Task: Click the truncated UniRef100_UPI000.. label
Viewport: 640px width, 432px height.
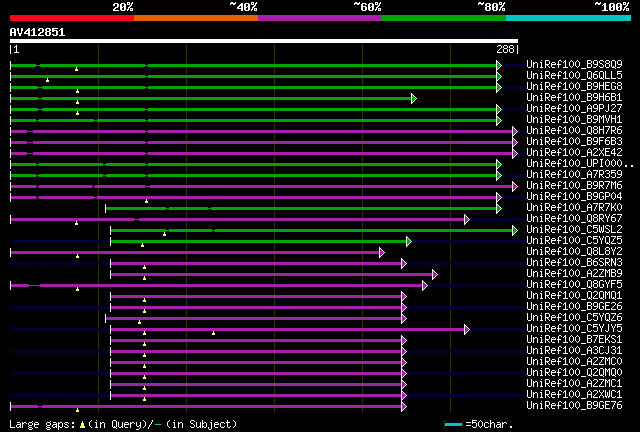Action: tap(580, 163)
